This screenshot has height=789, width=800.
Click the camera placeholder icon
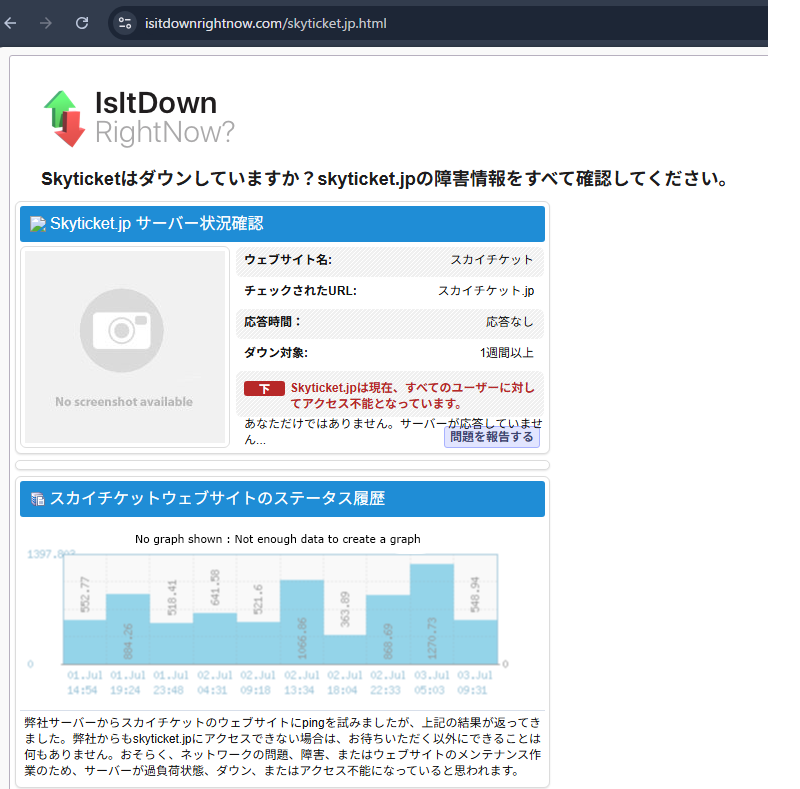click(x=121, y=330)
